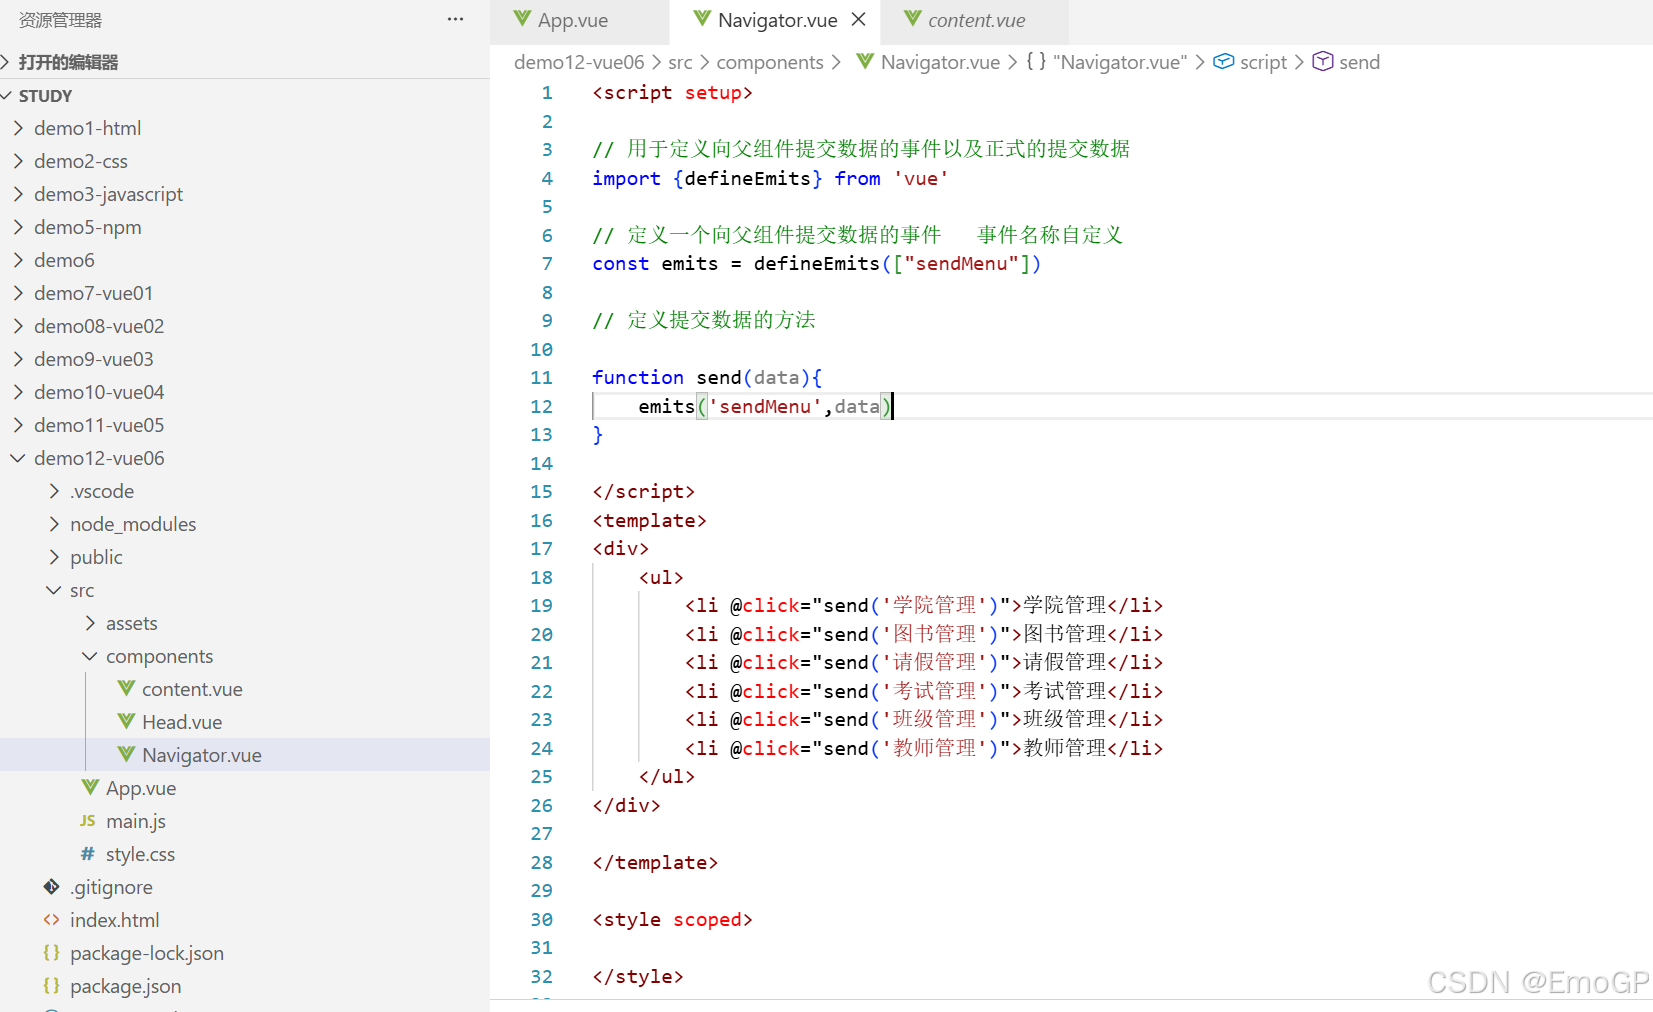Select the Navigator.vue editor tab
This screenshot has width=1653, height=1012.
click(x=777, y=21)
